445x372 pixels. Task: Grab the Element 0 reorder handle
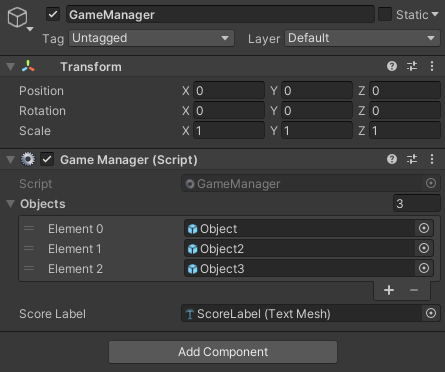pyautogui.click(x=29, y=228)
